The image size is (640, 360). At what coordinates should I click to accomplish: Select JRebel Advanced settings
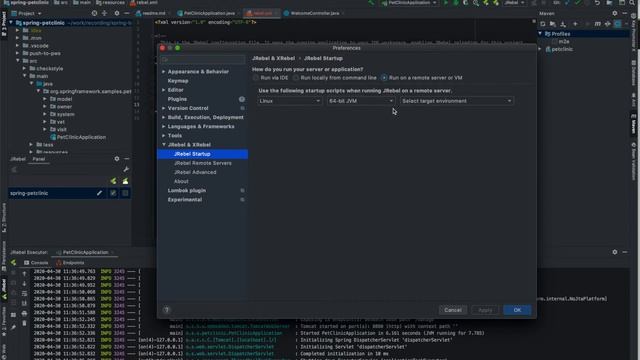pyautogui.click(x=195, y=172)
